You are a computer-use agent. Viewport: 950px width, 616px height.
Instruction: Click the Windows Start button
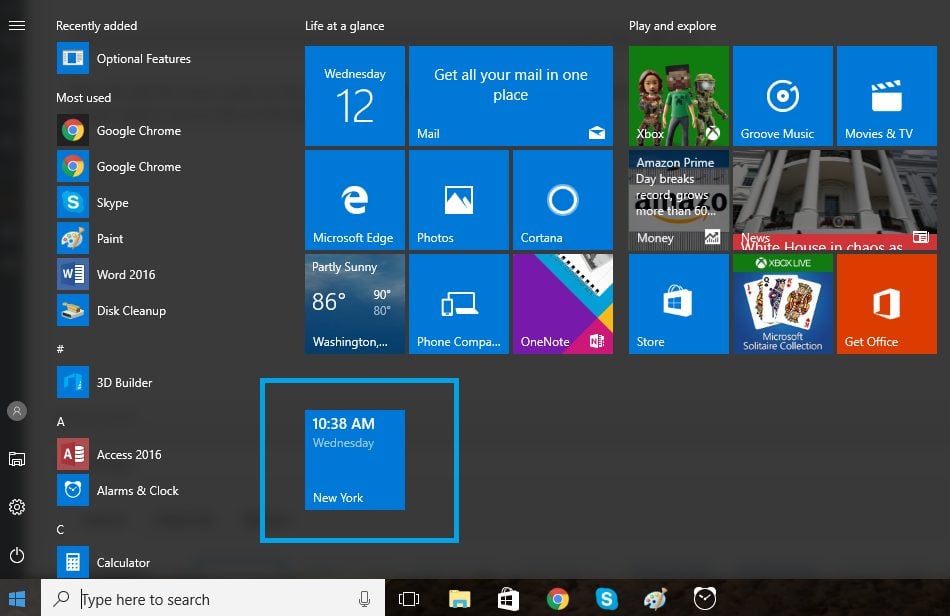(17, 598)
